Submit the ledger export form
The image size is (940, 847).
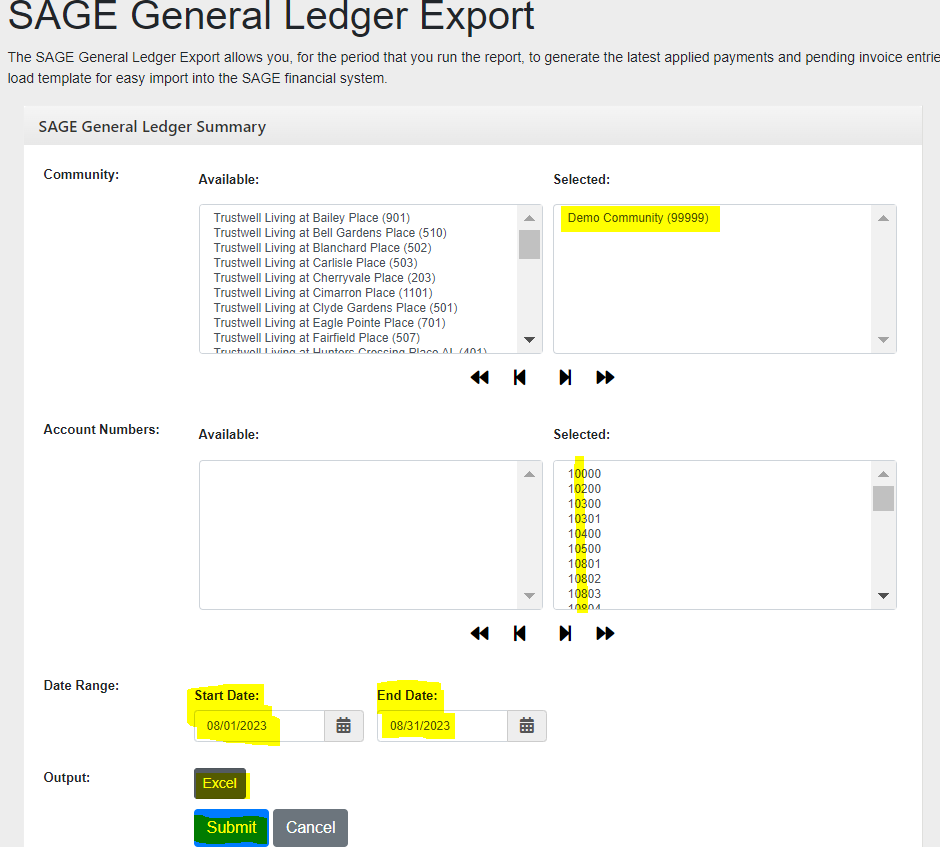(231, 828)
